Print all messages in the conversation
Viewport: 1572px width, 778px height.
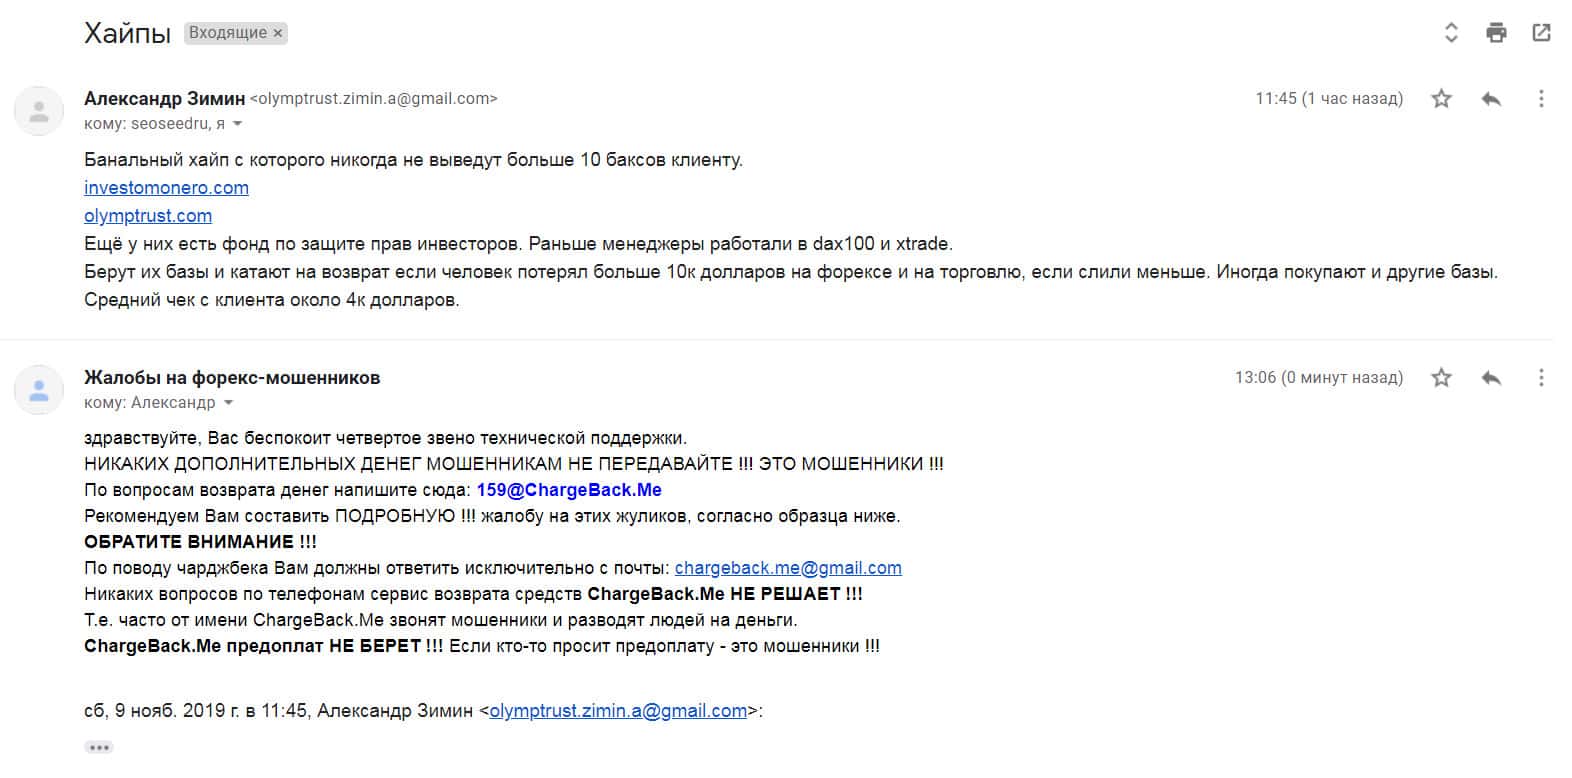pos(1496,33)
